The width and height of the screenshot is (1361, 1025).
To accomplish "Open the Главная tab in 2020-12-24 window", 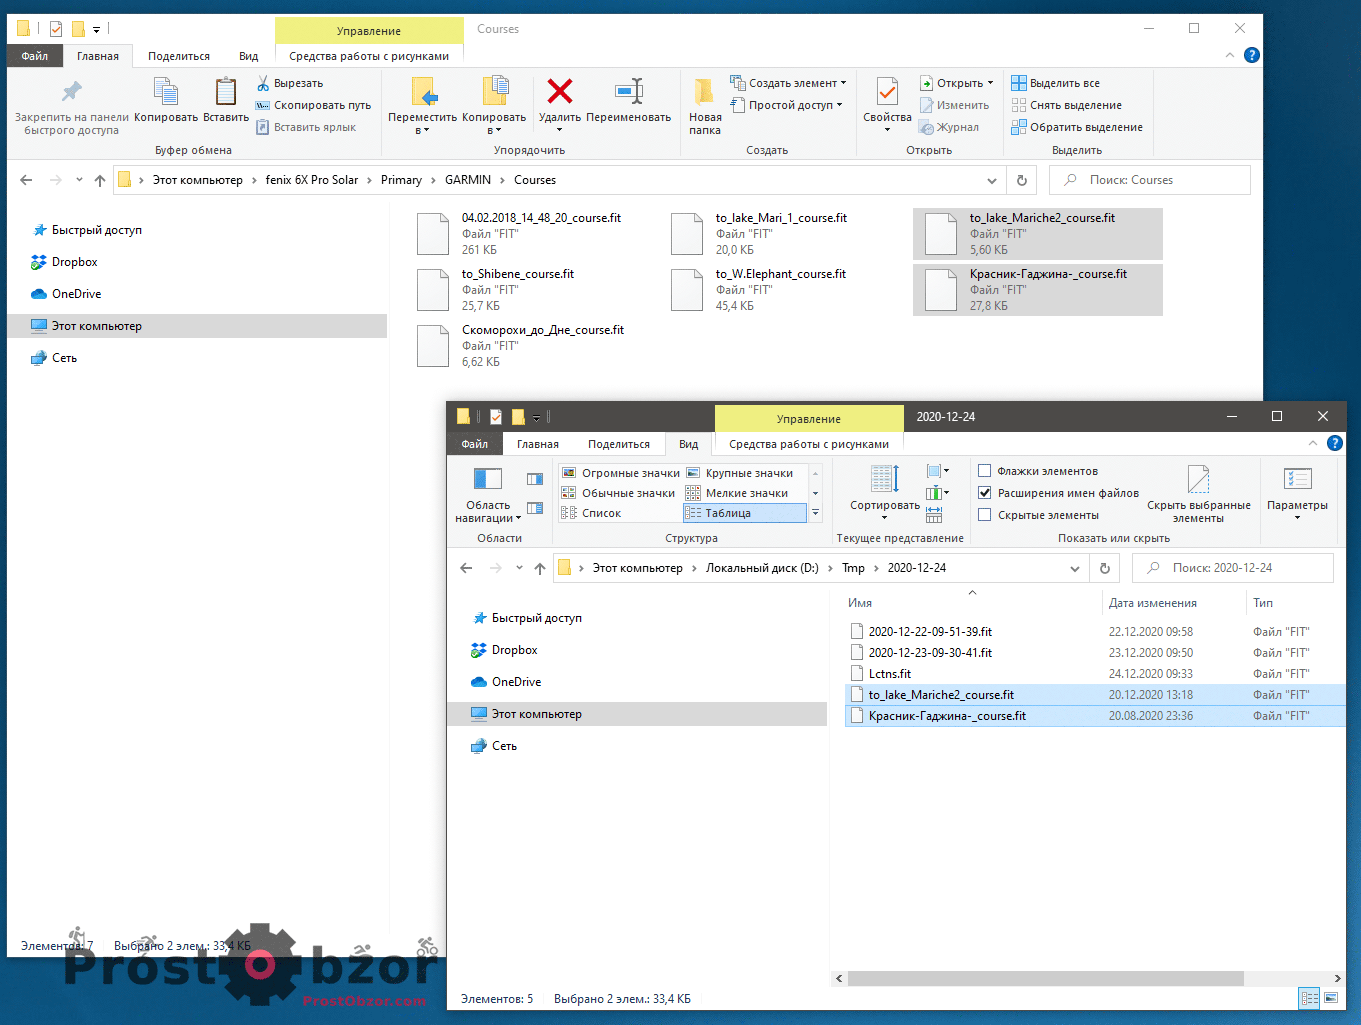I will (x=538, y=444).
